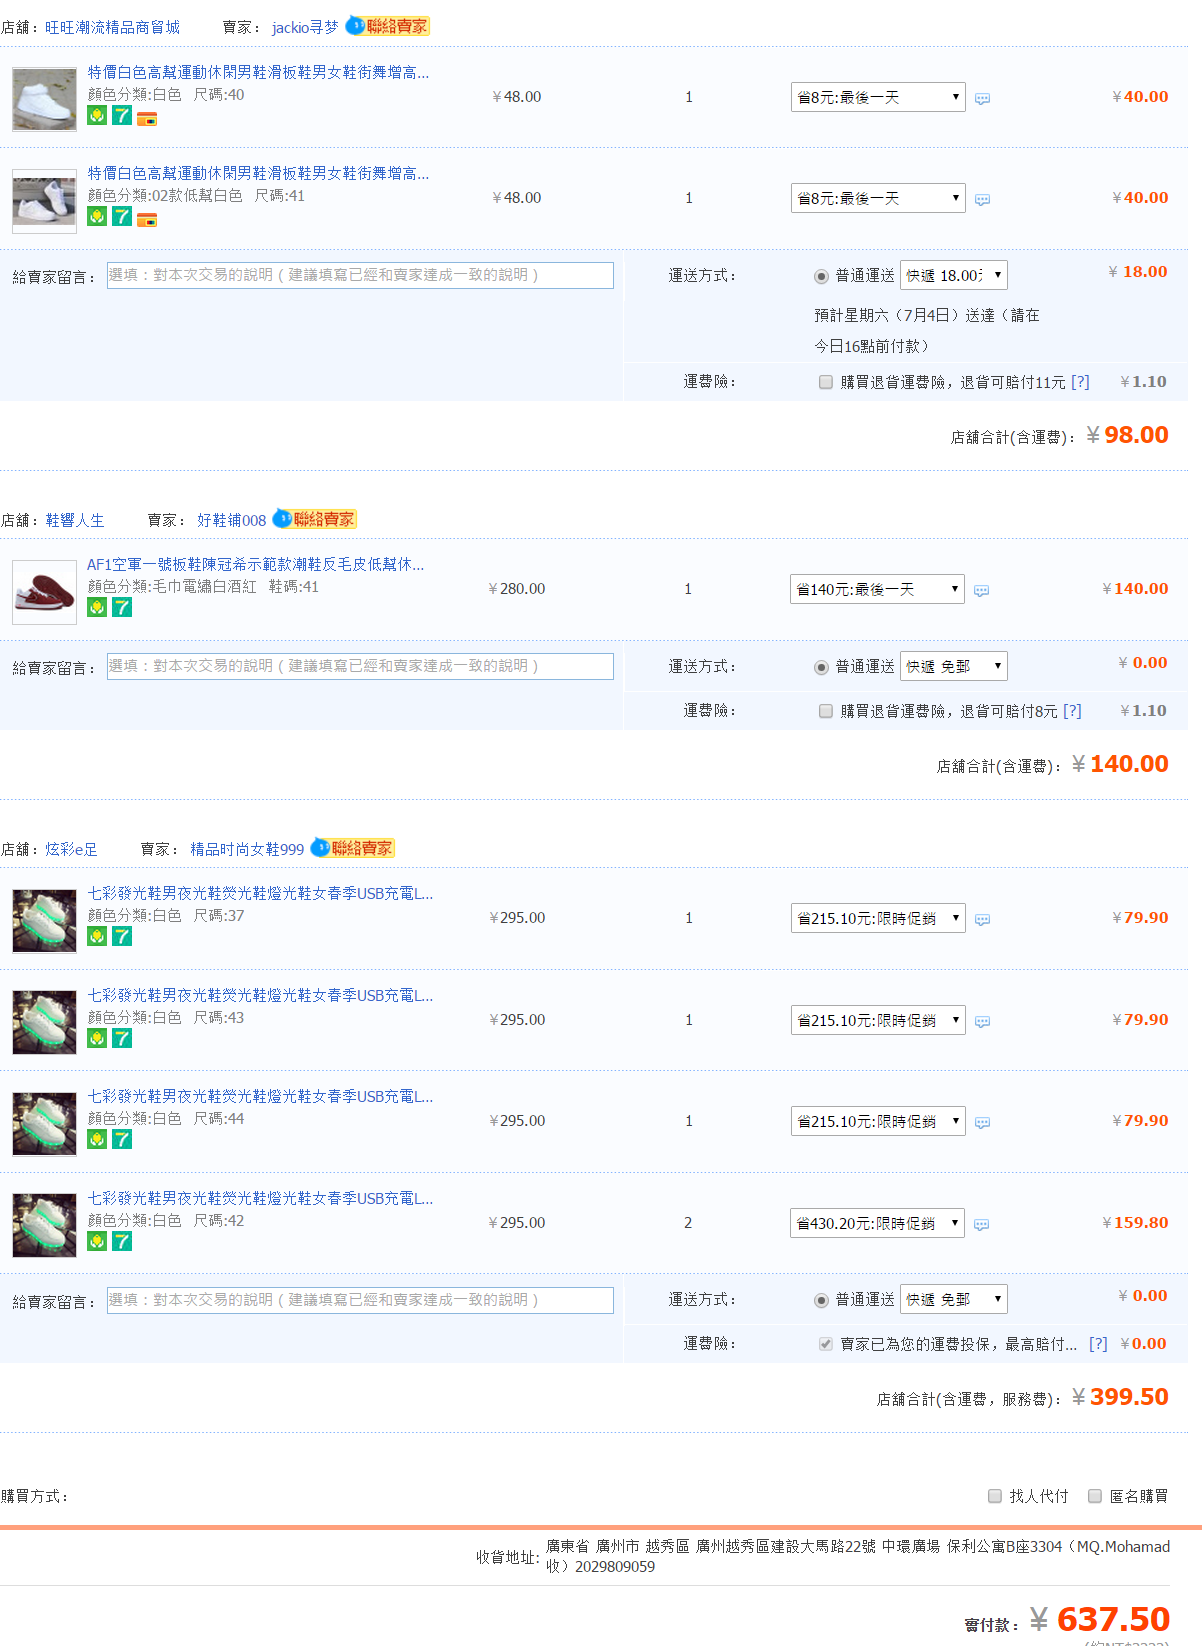Image resolution: width=1202 pixels, height=1646 pixels.
Task: Open the 旺旺潮流精品商貿城 shop link
Action: pyautogui.click(x=112, y=27)
